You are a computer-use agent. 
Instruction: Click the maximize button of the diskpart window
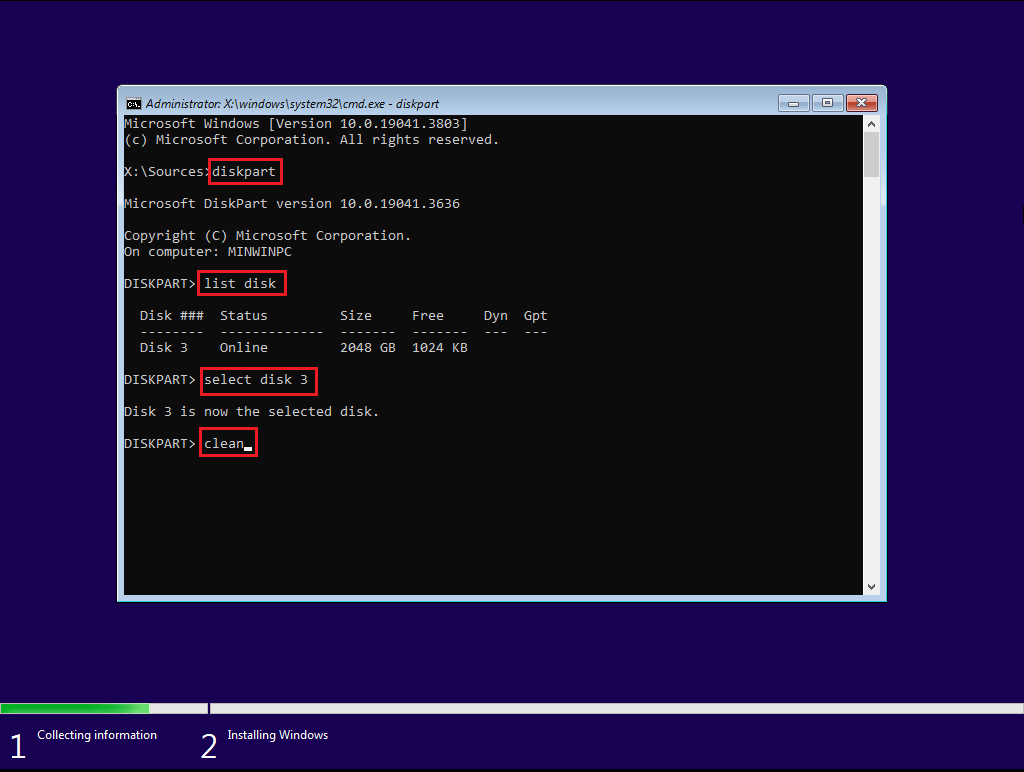coord(827,103)
